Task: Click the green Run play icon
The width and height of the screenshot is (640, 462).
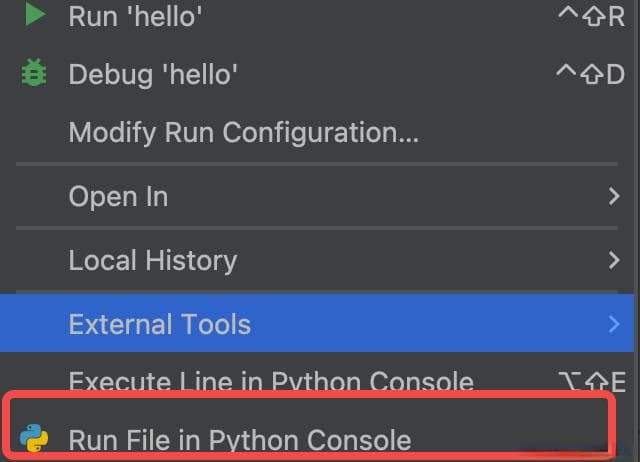Action: 35,14
